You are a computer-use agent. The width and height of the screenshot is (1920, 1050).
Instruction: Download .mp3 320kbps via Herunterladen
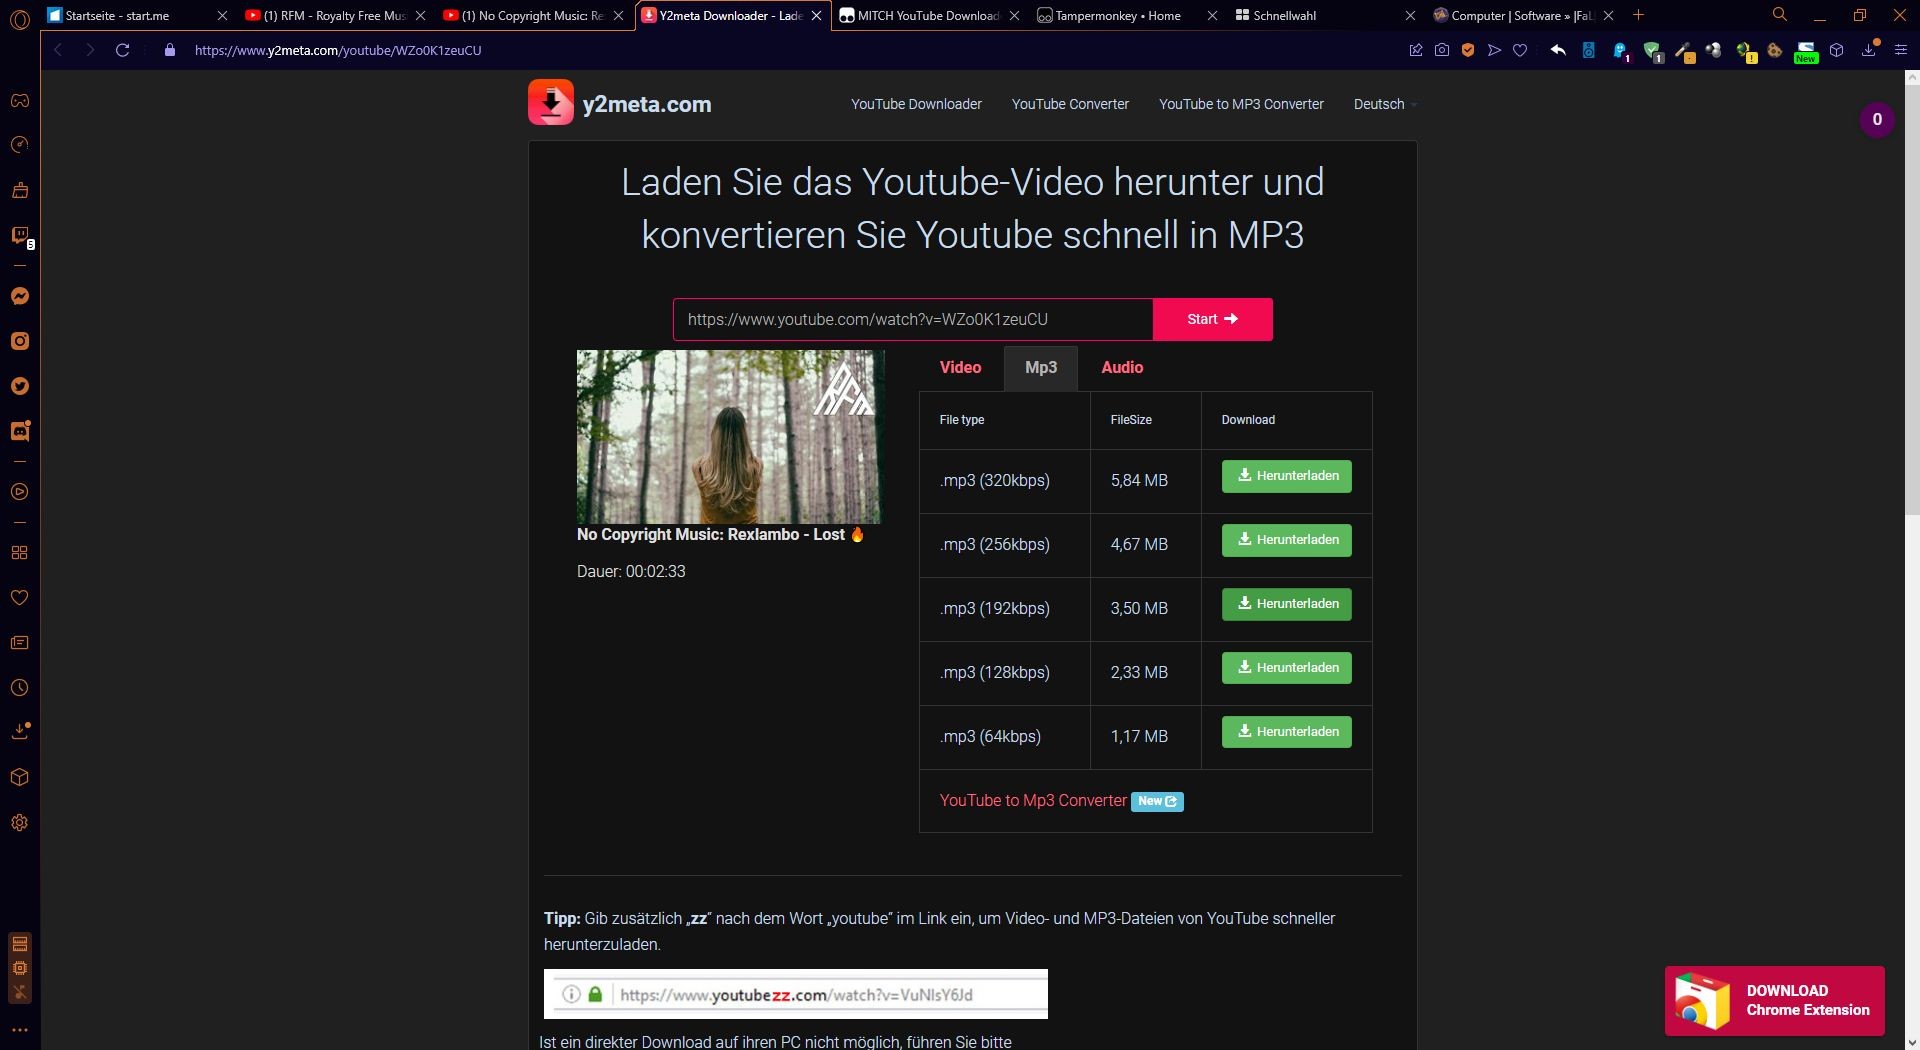click(1287, 476)
